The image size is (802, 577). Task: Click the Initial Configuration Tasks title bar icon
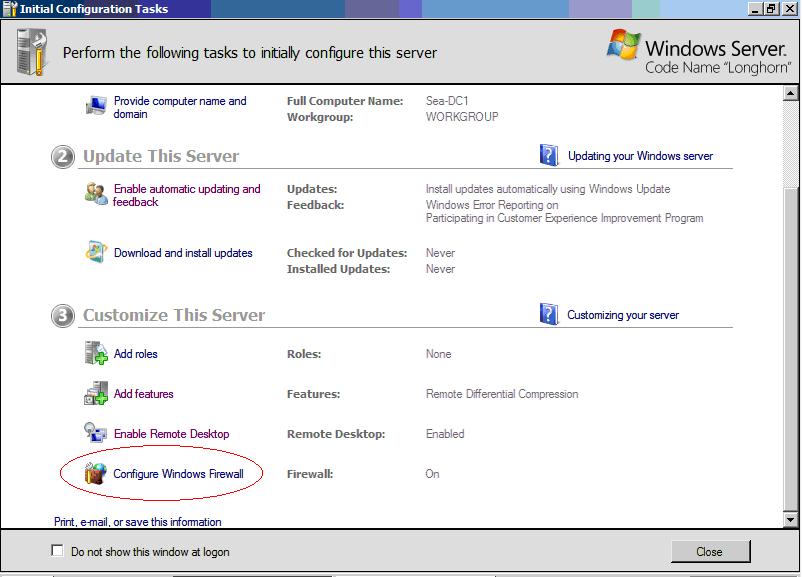click(x=10, y=9)
